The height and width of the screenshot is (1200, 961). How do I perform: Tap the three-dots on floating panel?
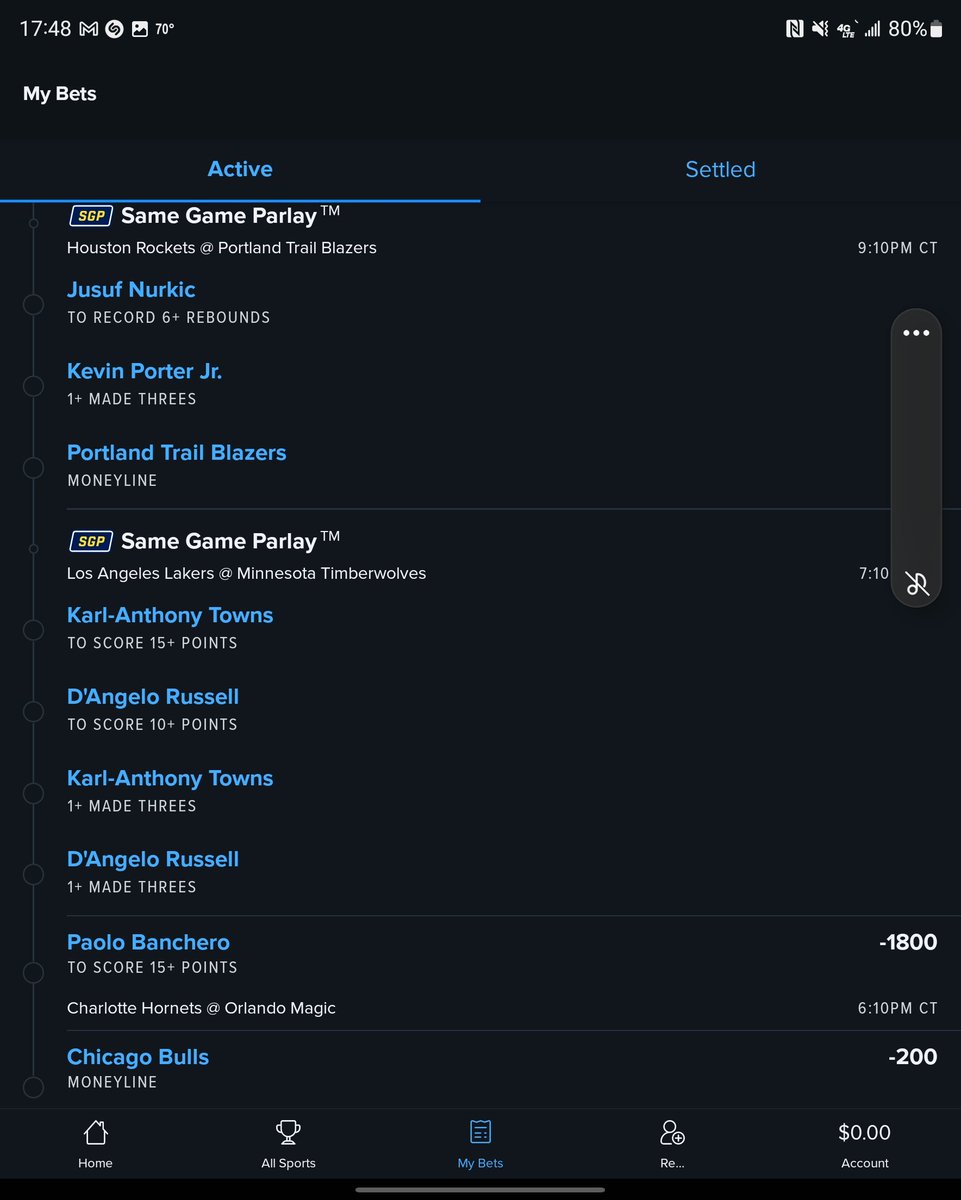(x=916, y=333)
